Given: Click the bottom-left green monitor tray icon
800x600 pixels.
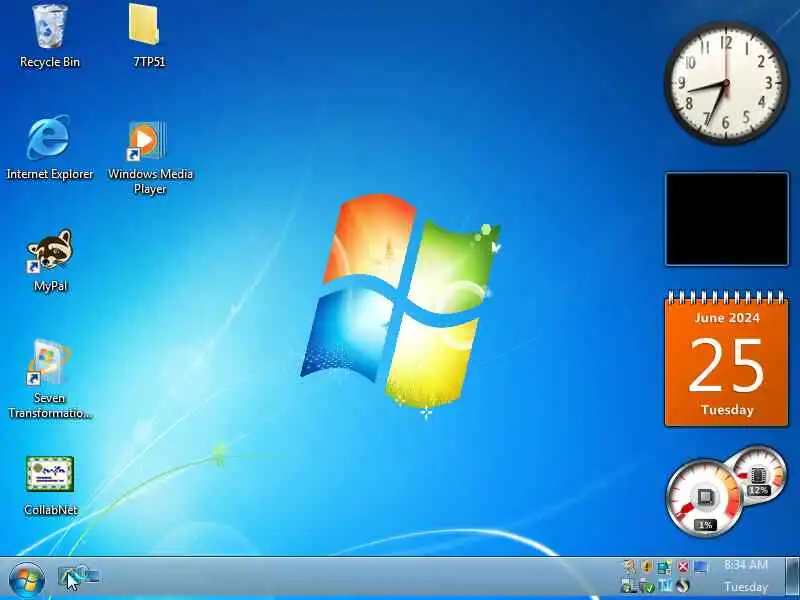Looking at the screenshot, I should [630, 587].
